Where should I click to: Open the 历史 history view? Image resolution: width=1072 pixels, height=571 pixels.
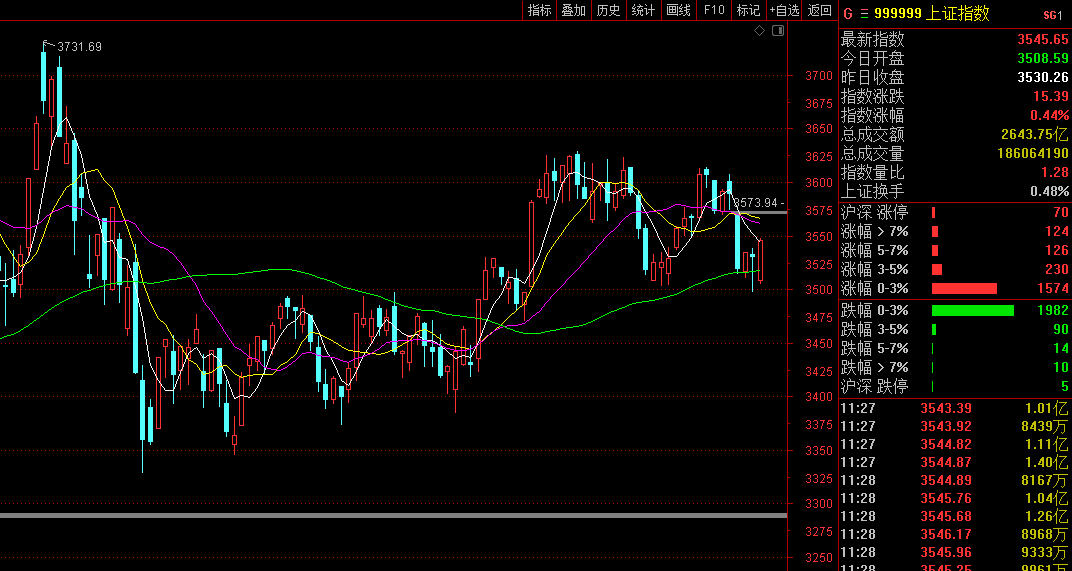[608, 10]
